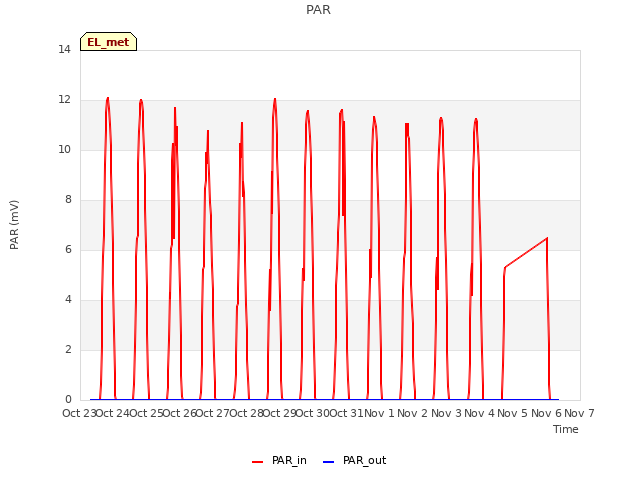Click the Nov 2 x-axis tick label
Viewport: 640px width, 480px height.
413,413
